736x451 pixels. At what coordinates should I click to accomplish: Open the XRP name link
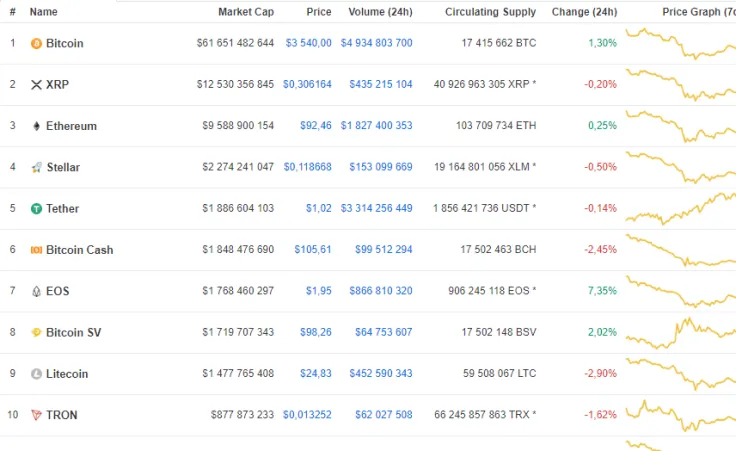(x=57, y=85)
